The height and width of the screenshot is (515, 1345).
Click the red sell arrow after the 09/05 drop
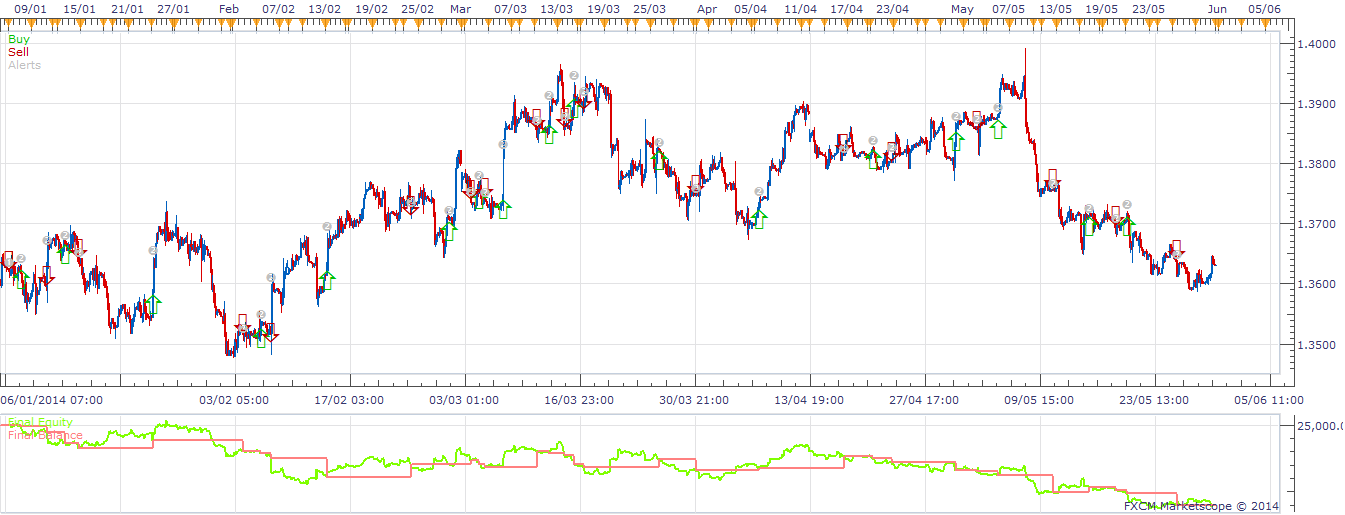[1052, 180]
